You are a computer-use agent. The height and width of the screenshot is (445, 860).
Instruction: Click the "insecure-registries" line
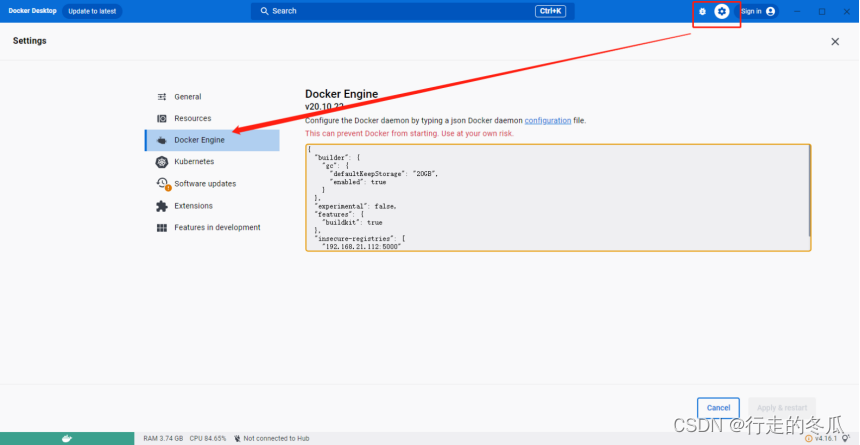click(x=359, y=239)
